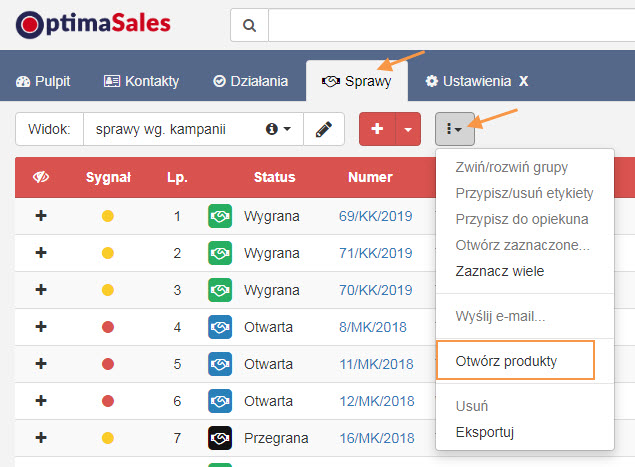
Task: Open case link 69/KK/2019
Action: click(375, 216)
